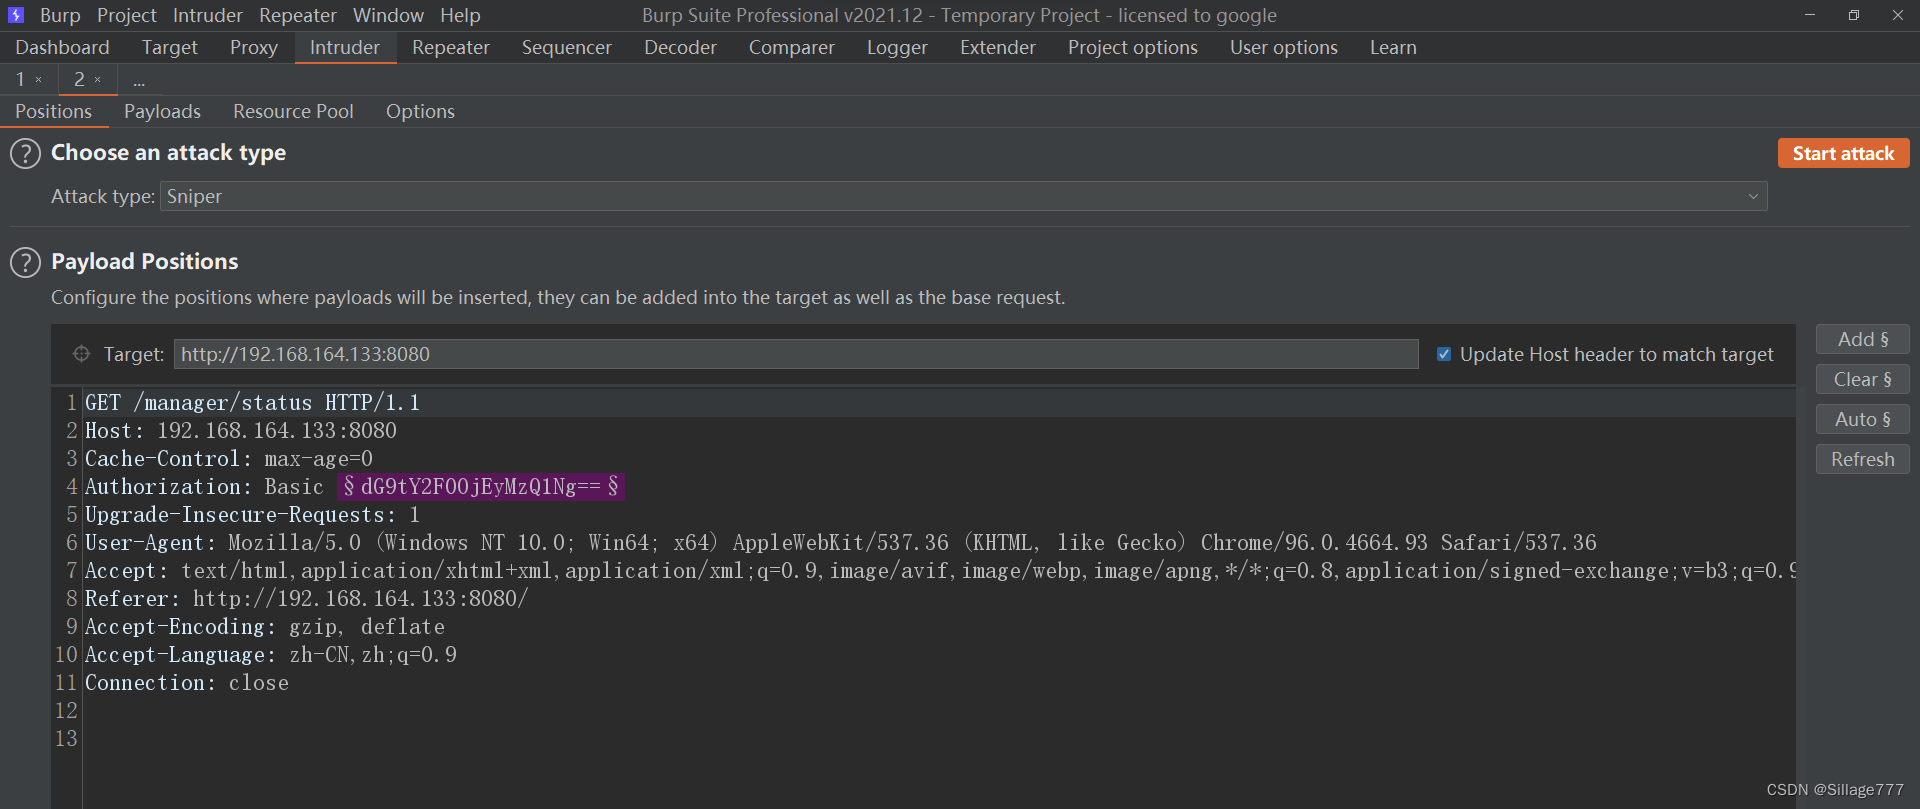Switch to the Dashboard tab
1920x809 pixels.
pyautogui.click(x=62, y=47)
